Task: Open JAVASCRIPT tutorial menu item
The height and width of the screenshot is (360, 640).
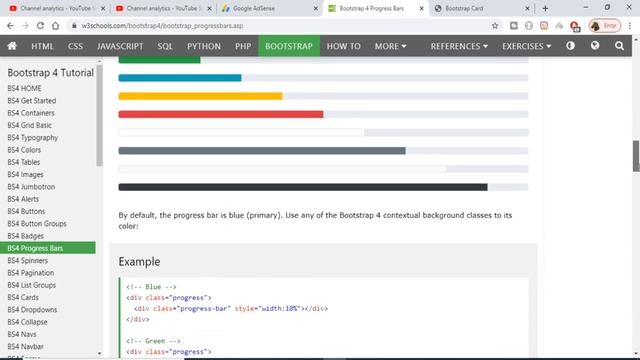Action: tap(120, 46)
